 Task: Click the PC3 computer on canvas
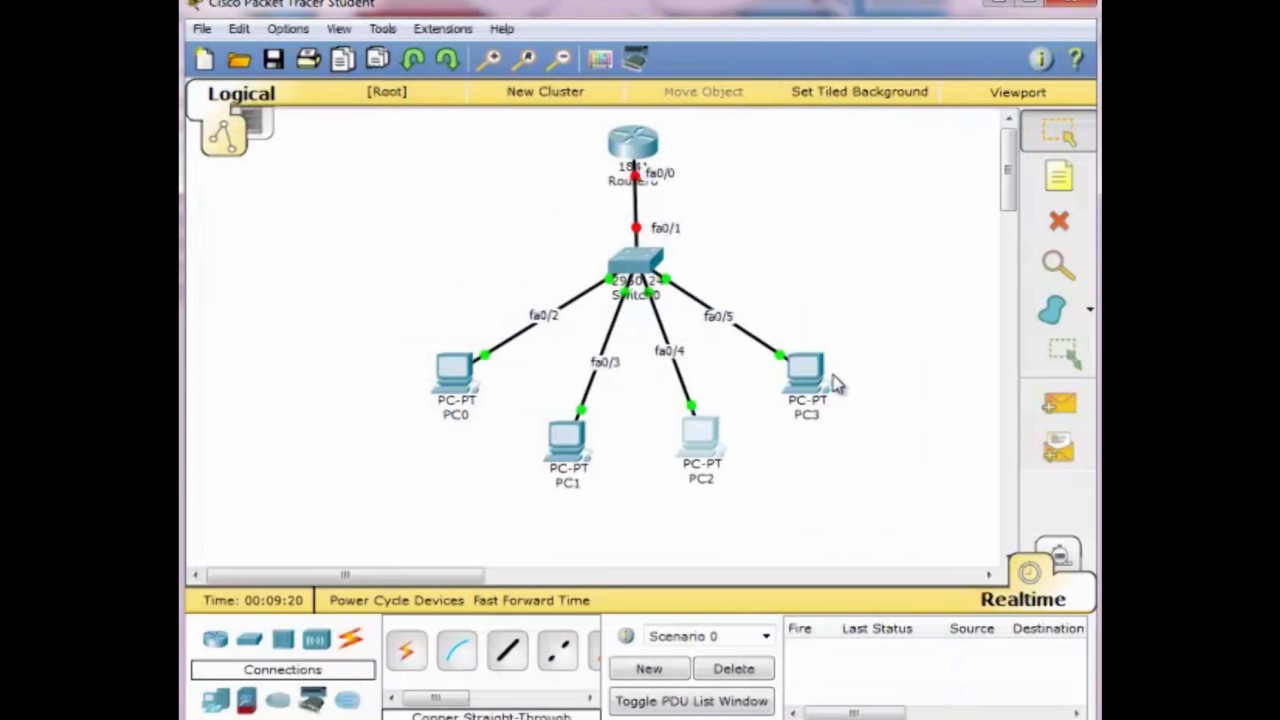coord(805,372)
